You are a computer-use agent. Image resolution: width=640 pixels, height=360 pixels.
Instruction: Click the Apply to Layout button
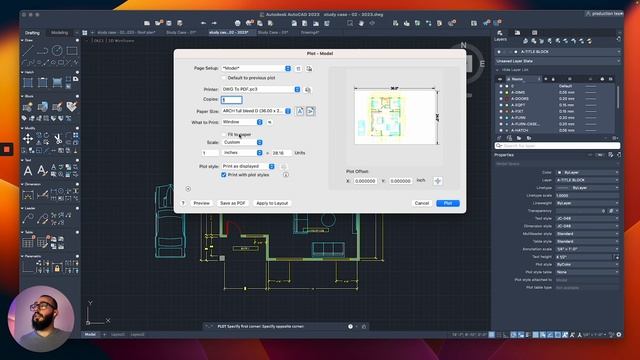point(272,203)
